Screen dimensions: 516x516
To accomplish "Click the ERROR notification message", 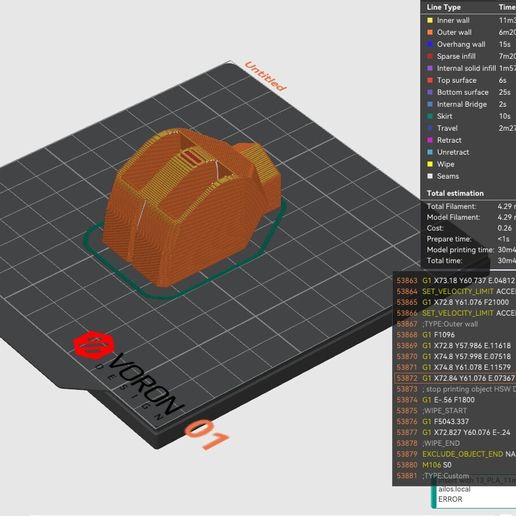I will 450,499.
